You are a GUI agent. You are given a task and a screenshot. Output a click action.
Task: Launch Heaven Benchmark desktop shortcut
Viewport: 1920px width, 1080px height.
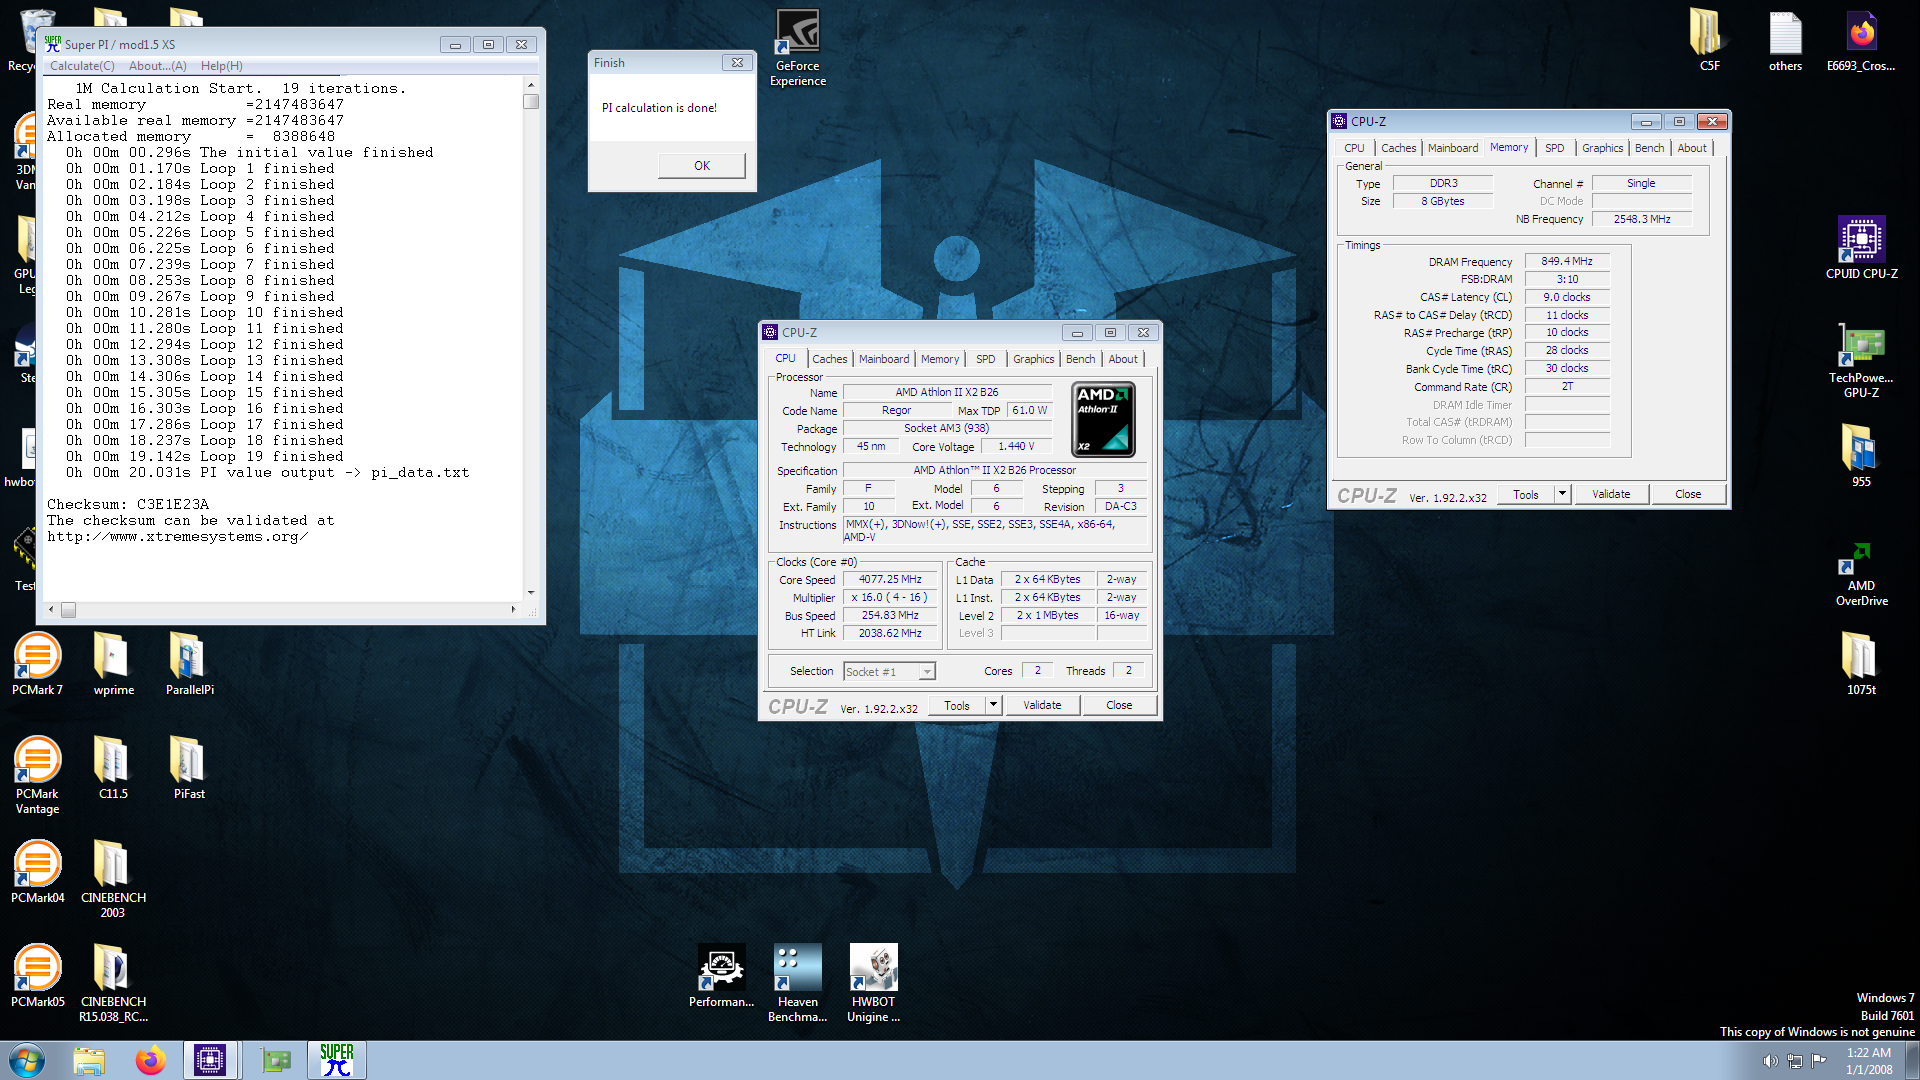point(797,983)
